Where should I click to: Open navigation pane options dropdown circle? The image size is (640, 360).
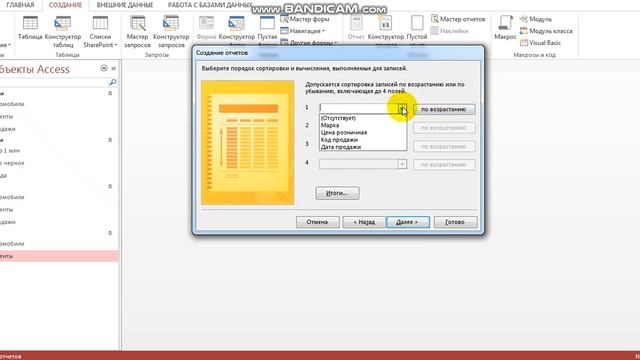click(104, 68)
